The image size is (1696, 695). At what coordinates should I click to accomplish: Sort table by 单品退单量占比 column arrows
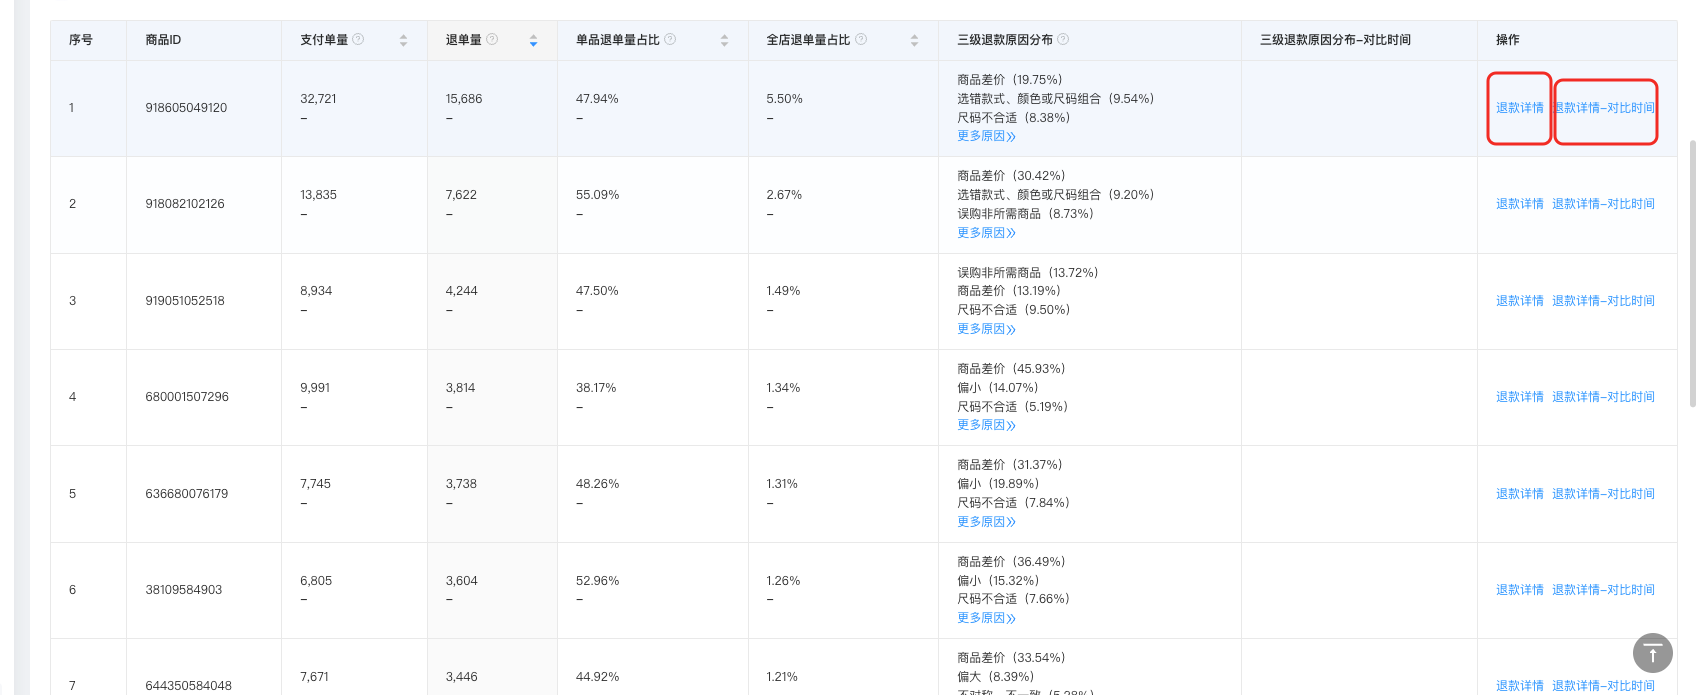pyautogui.click(x=724, y=41)
